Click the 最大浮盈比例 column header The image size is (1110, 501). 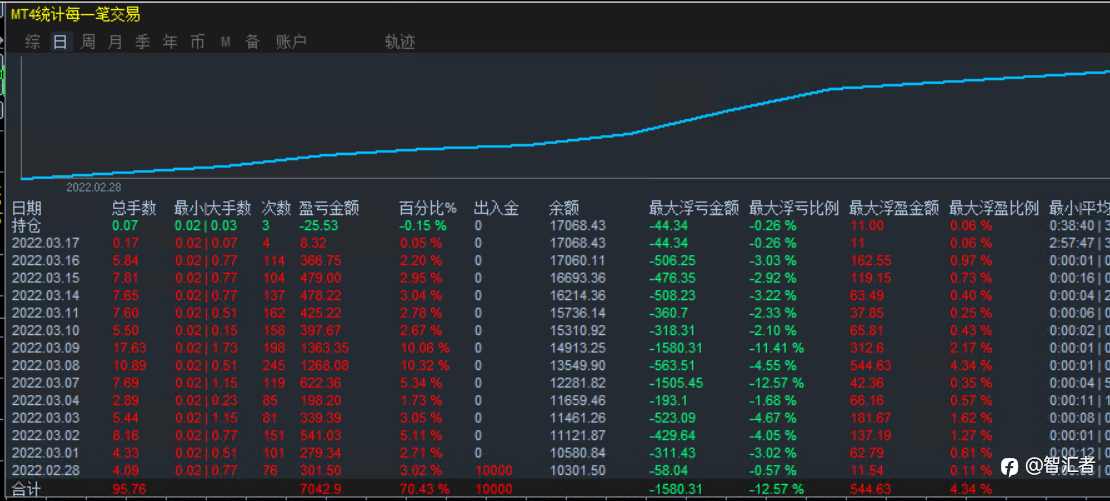point(994,208)
